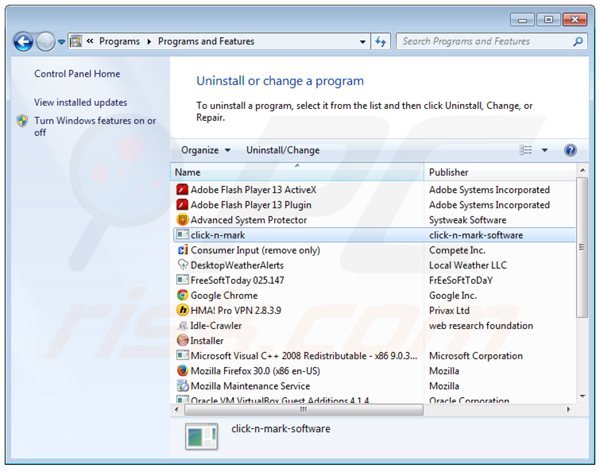Click the shield icon beside Windows features
The width and height of the screenshot is (600, 472).
click(x=22, y=121)
